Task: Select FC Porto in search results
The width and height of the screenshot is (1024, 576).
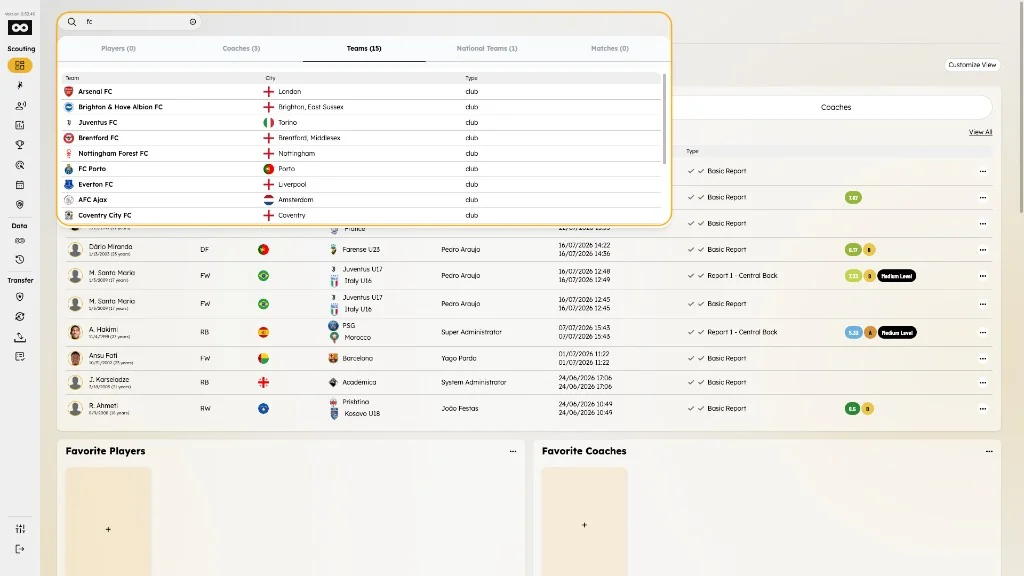Action: click(x=362, y=168)
